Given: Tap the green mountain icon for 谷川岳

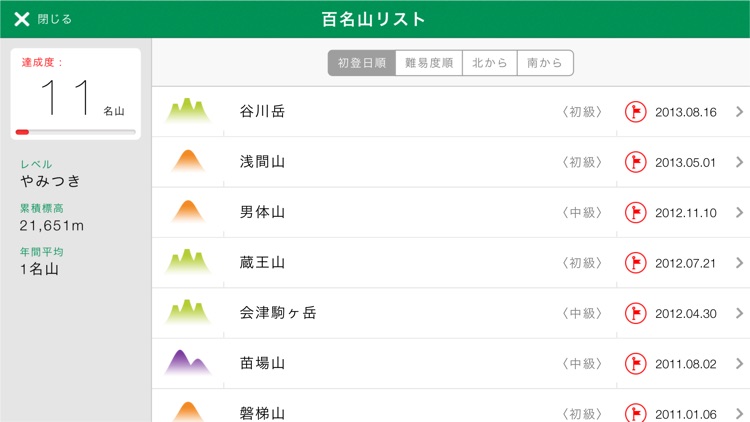Looking at the screenshot, I should pyautogui.click(x=188, y=111).
